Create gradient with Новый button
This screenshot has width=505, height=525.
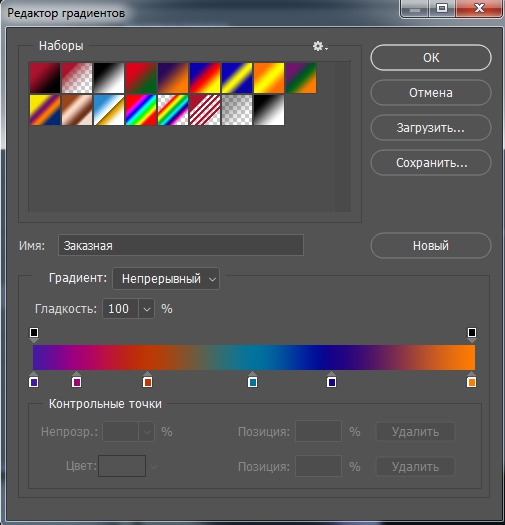[x=431, y=246]
